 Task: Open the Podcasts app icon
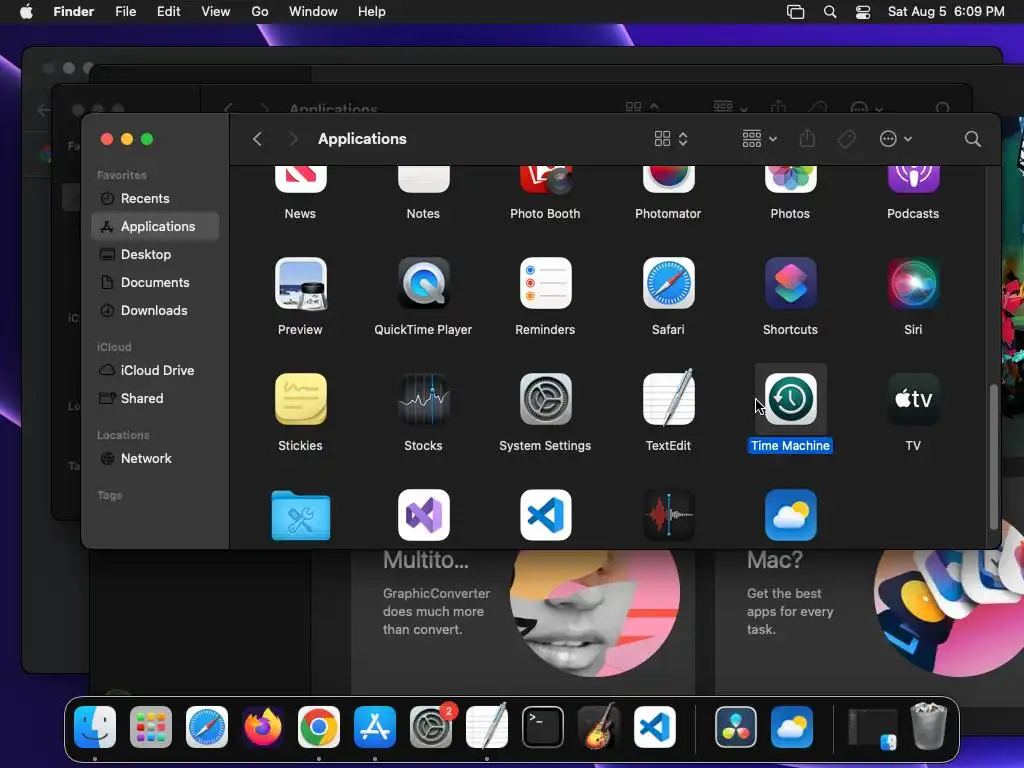pos(913,179)
